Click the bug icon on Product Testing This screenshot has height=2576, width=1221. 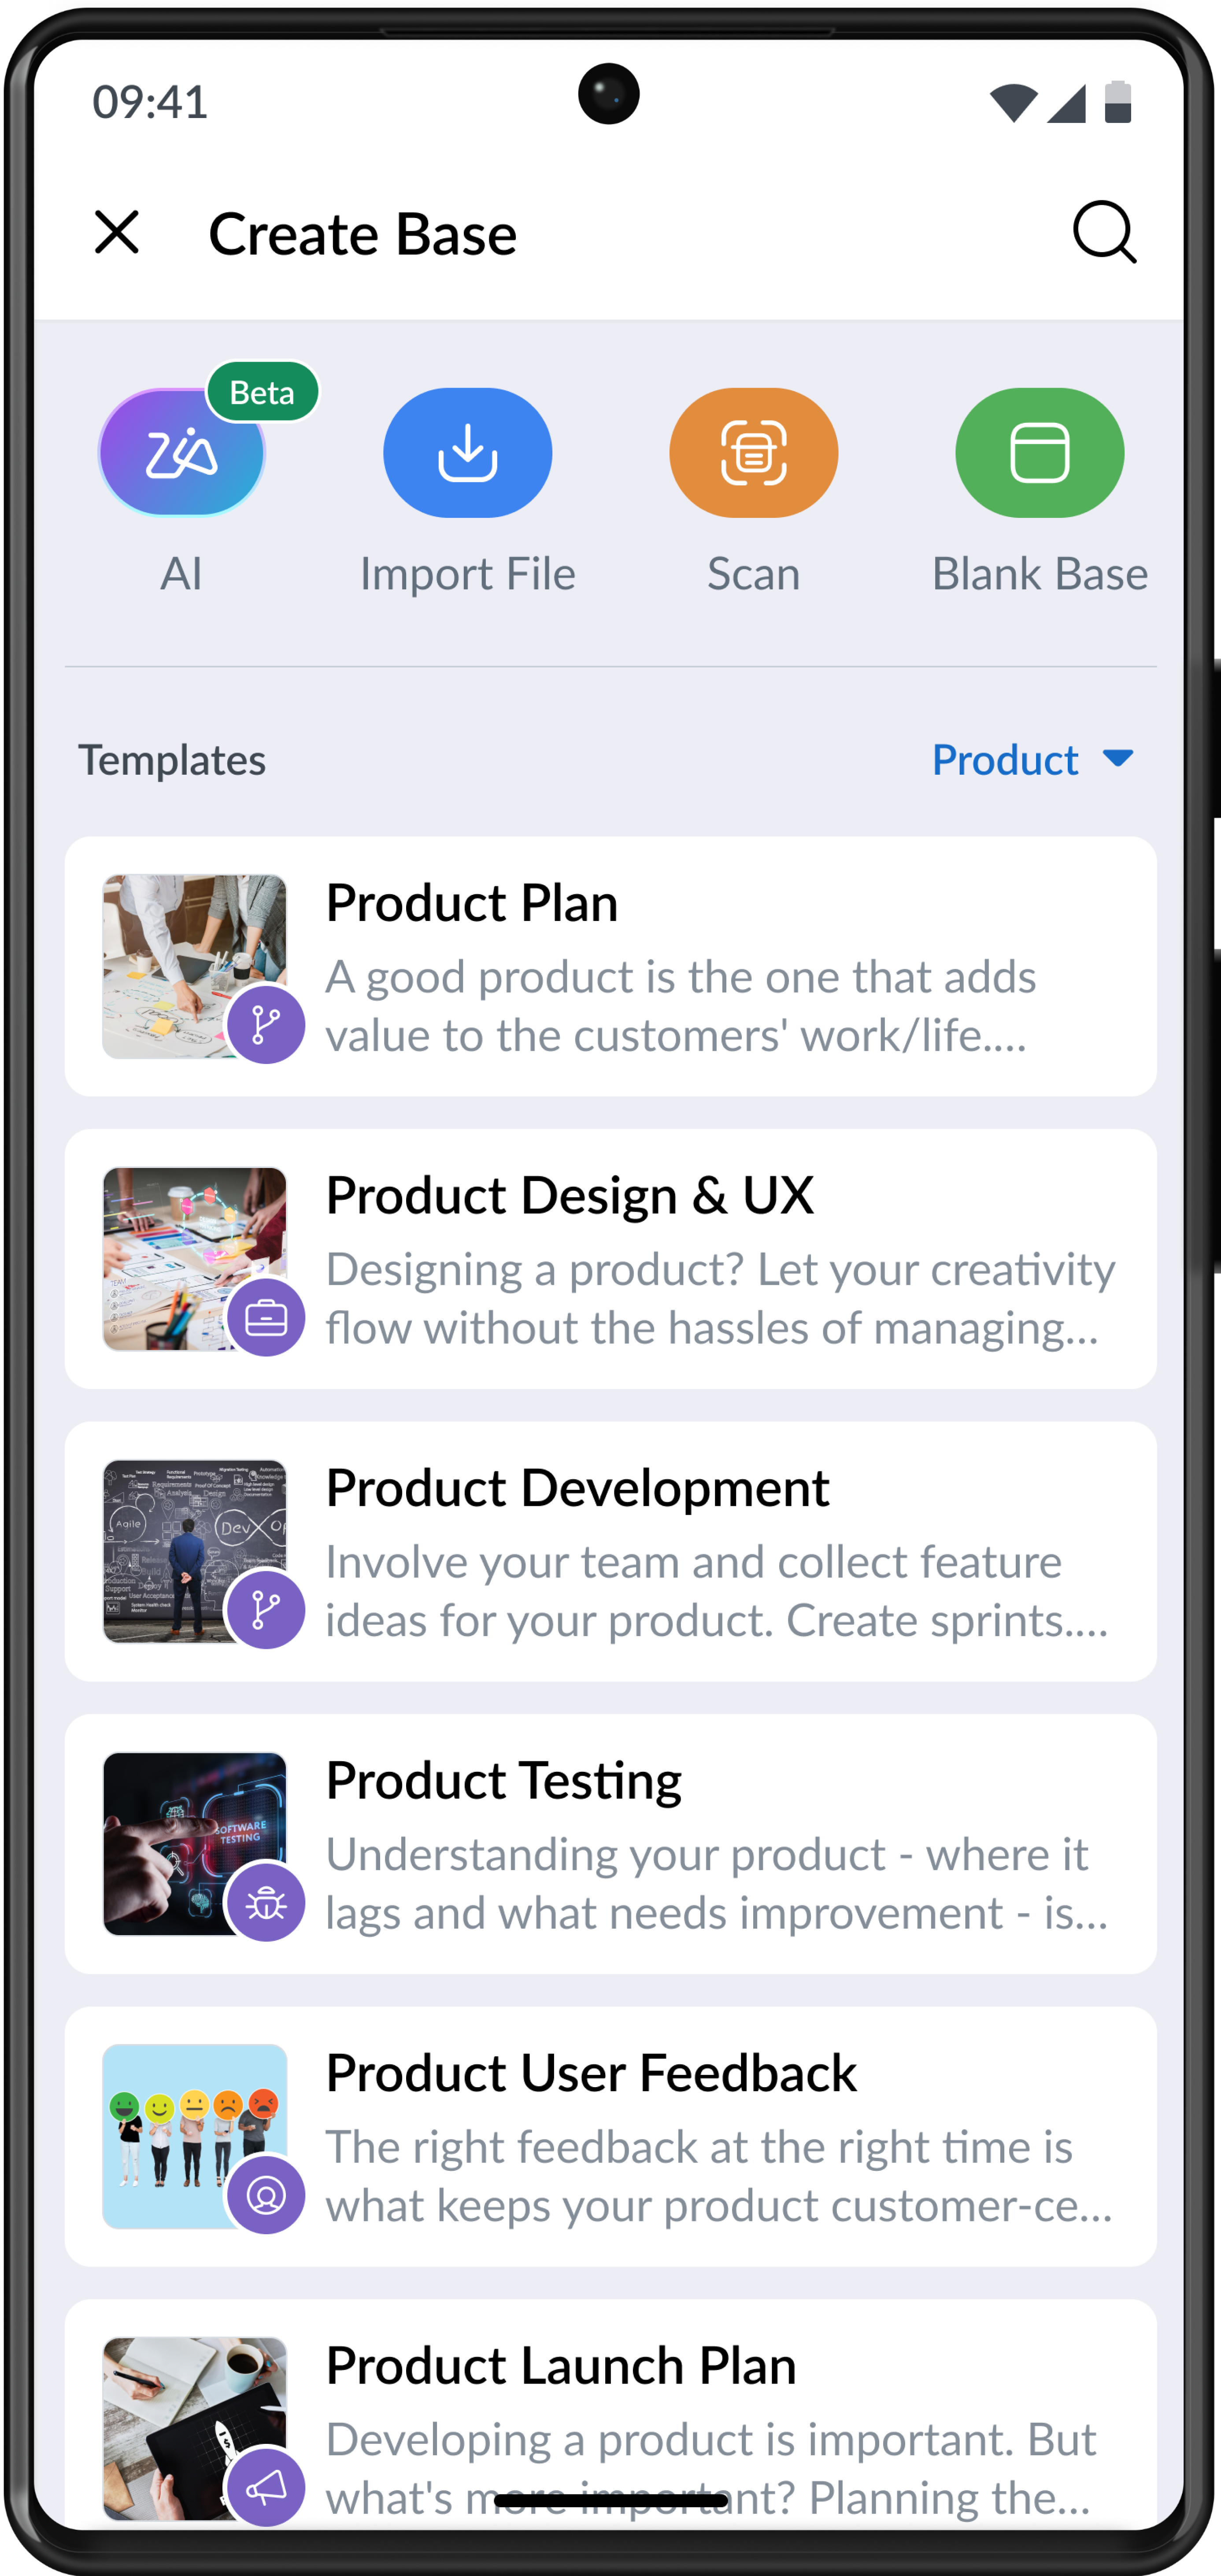tap(266, 1902)
